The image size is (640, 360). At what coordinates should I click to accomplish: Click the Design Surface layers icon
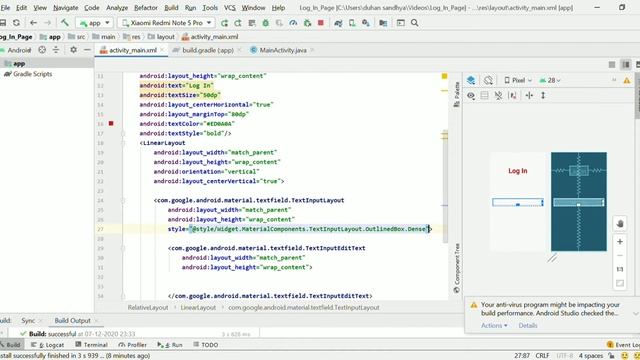pos(471,80)
